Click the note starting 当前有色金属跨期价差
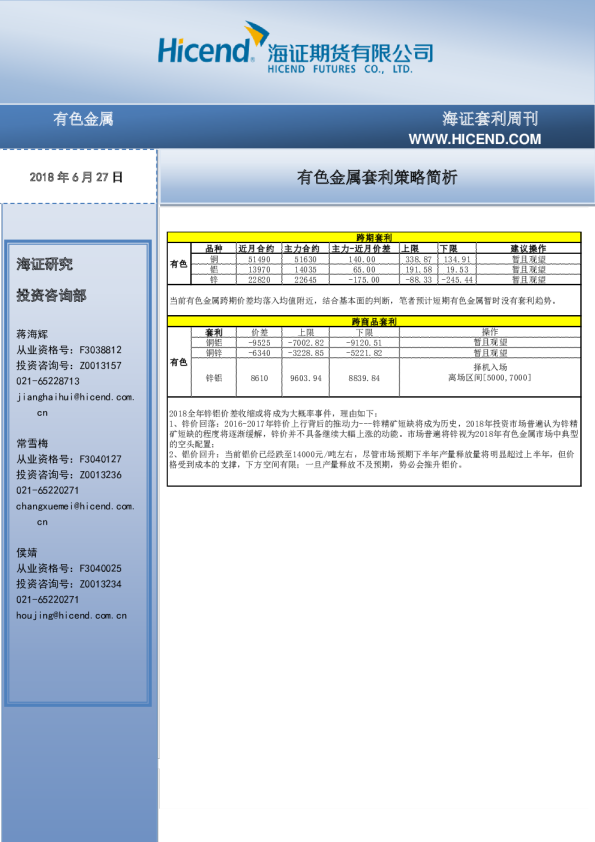Viewport: 595px width, 842px height. pyautogui.click(x=363, y=301)
